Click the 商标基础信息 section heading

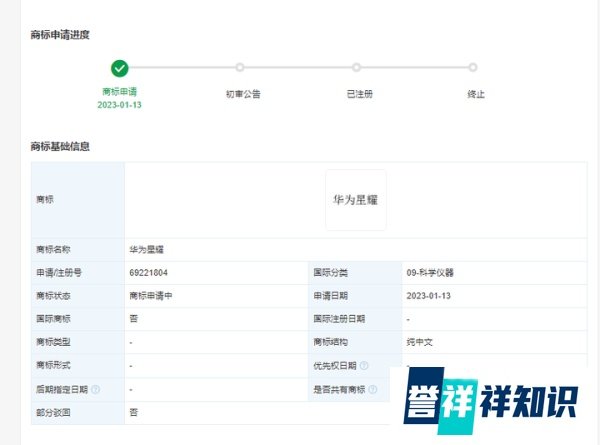coord(60,146)
